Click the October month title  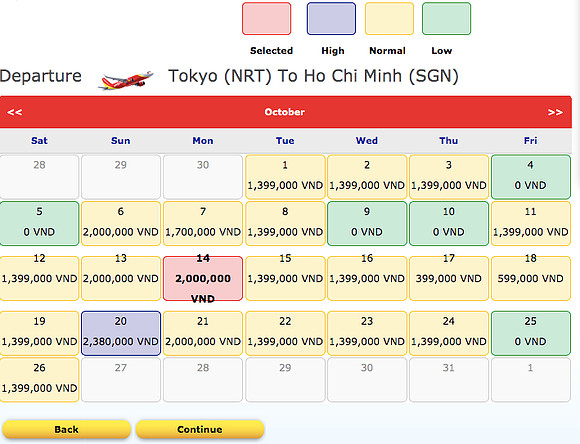(284, 112)
